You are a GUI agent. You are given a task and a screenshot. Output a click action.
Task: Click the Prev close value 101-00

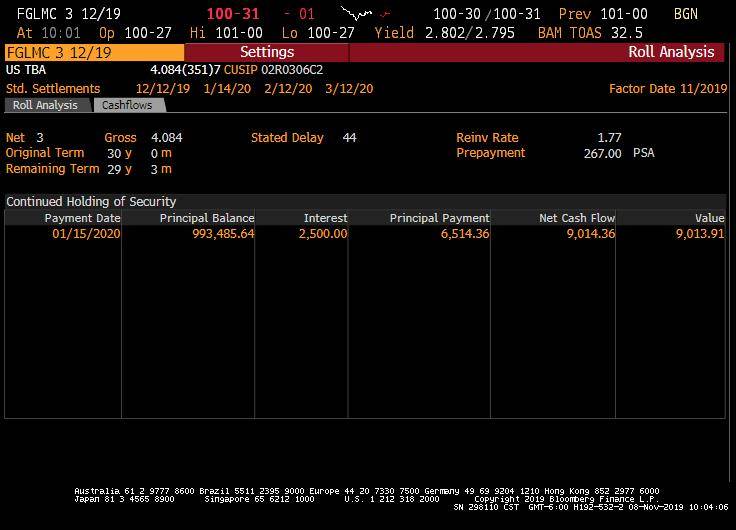(x=624, y=14)
